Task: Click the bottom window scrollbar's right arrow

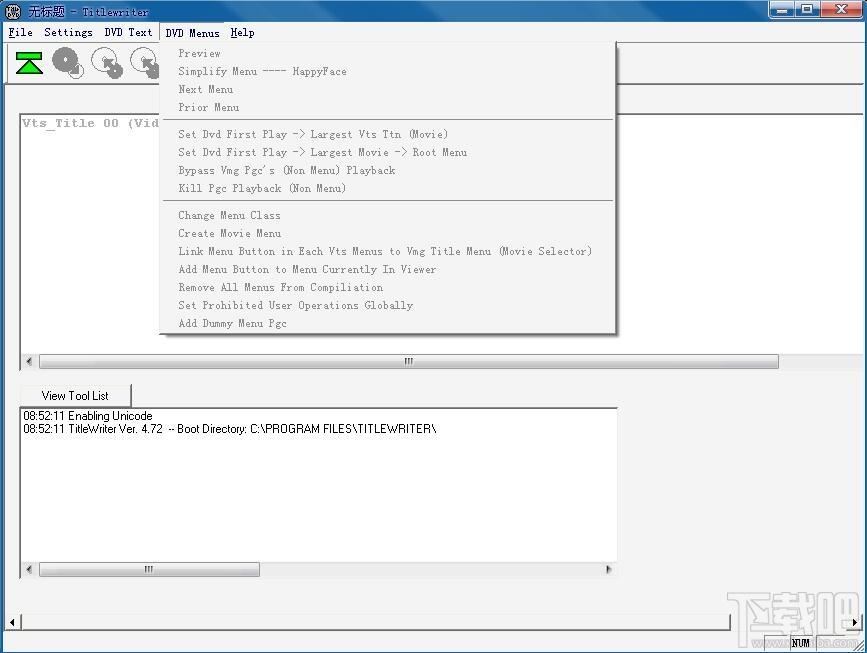Action: click(x=855, y=622)
